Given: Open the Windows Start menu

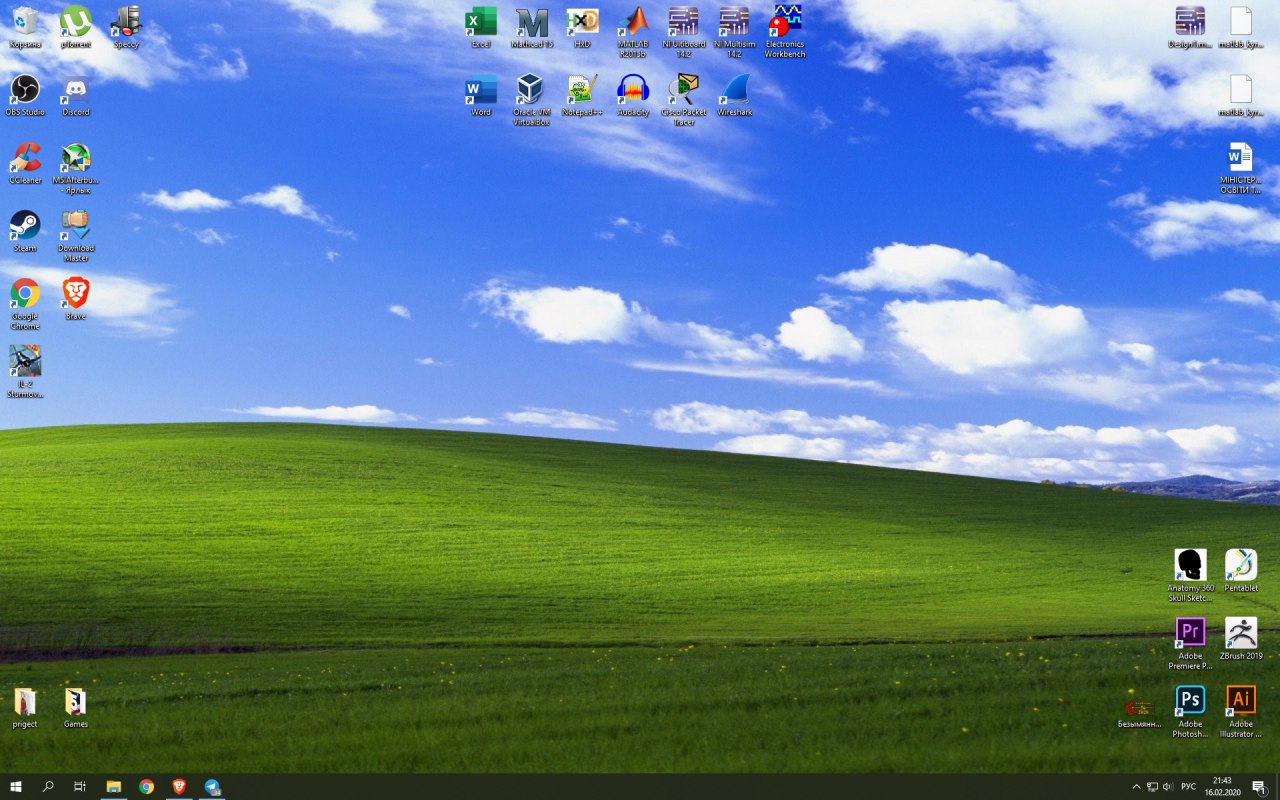Looking at the screenshot, I should 16,787.
